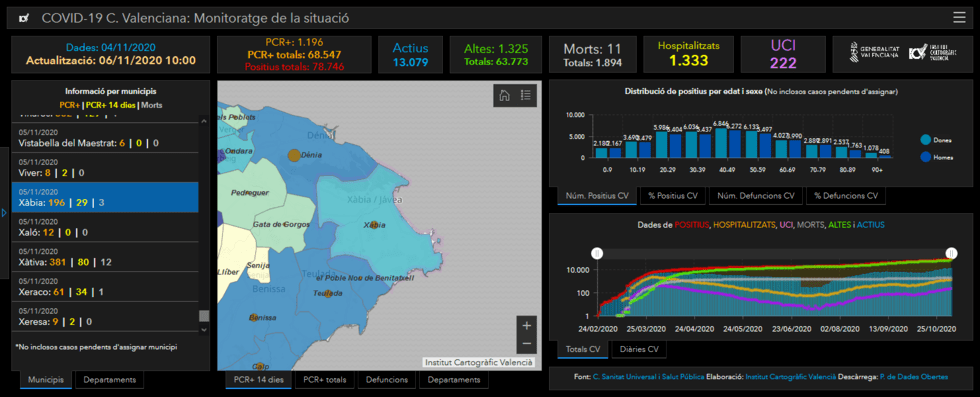Select the Víver municipality row
The height and width of the screenshot is (397, 980).
105,168
